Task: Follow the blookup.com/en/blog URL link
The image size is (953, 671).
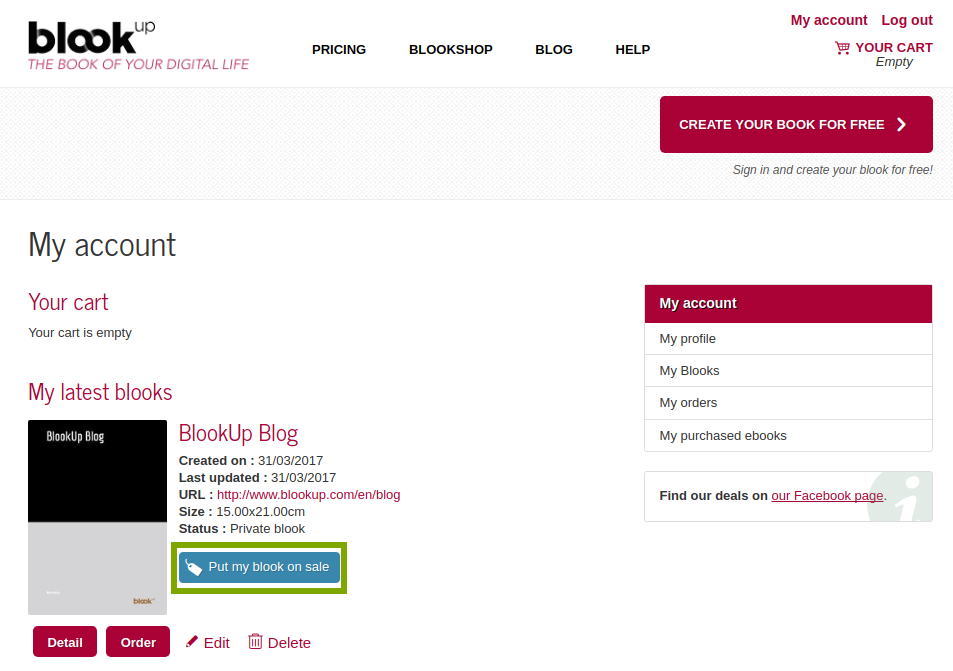Action: (x=309, y=495)
